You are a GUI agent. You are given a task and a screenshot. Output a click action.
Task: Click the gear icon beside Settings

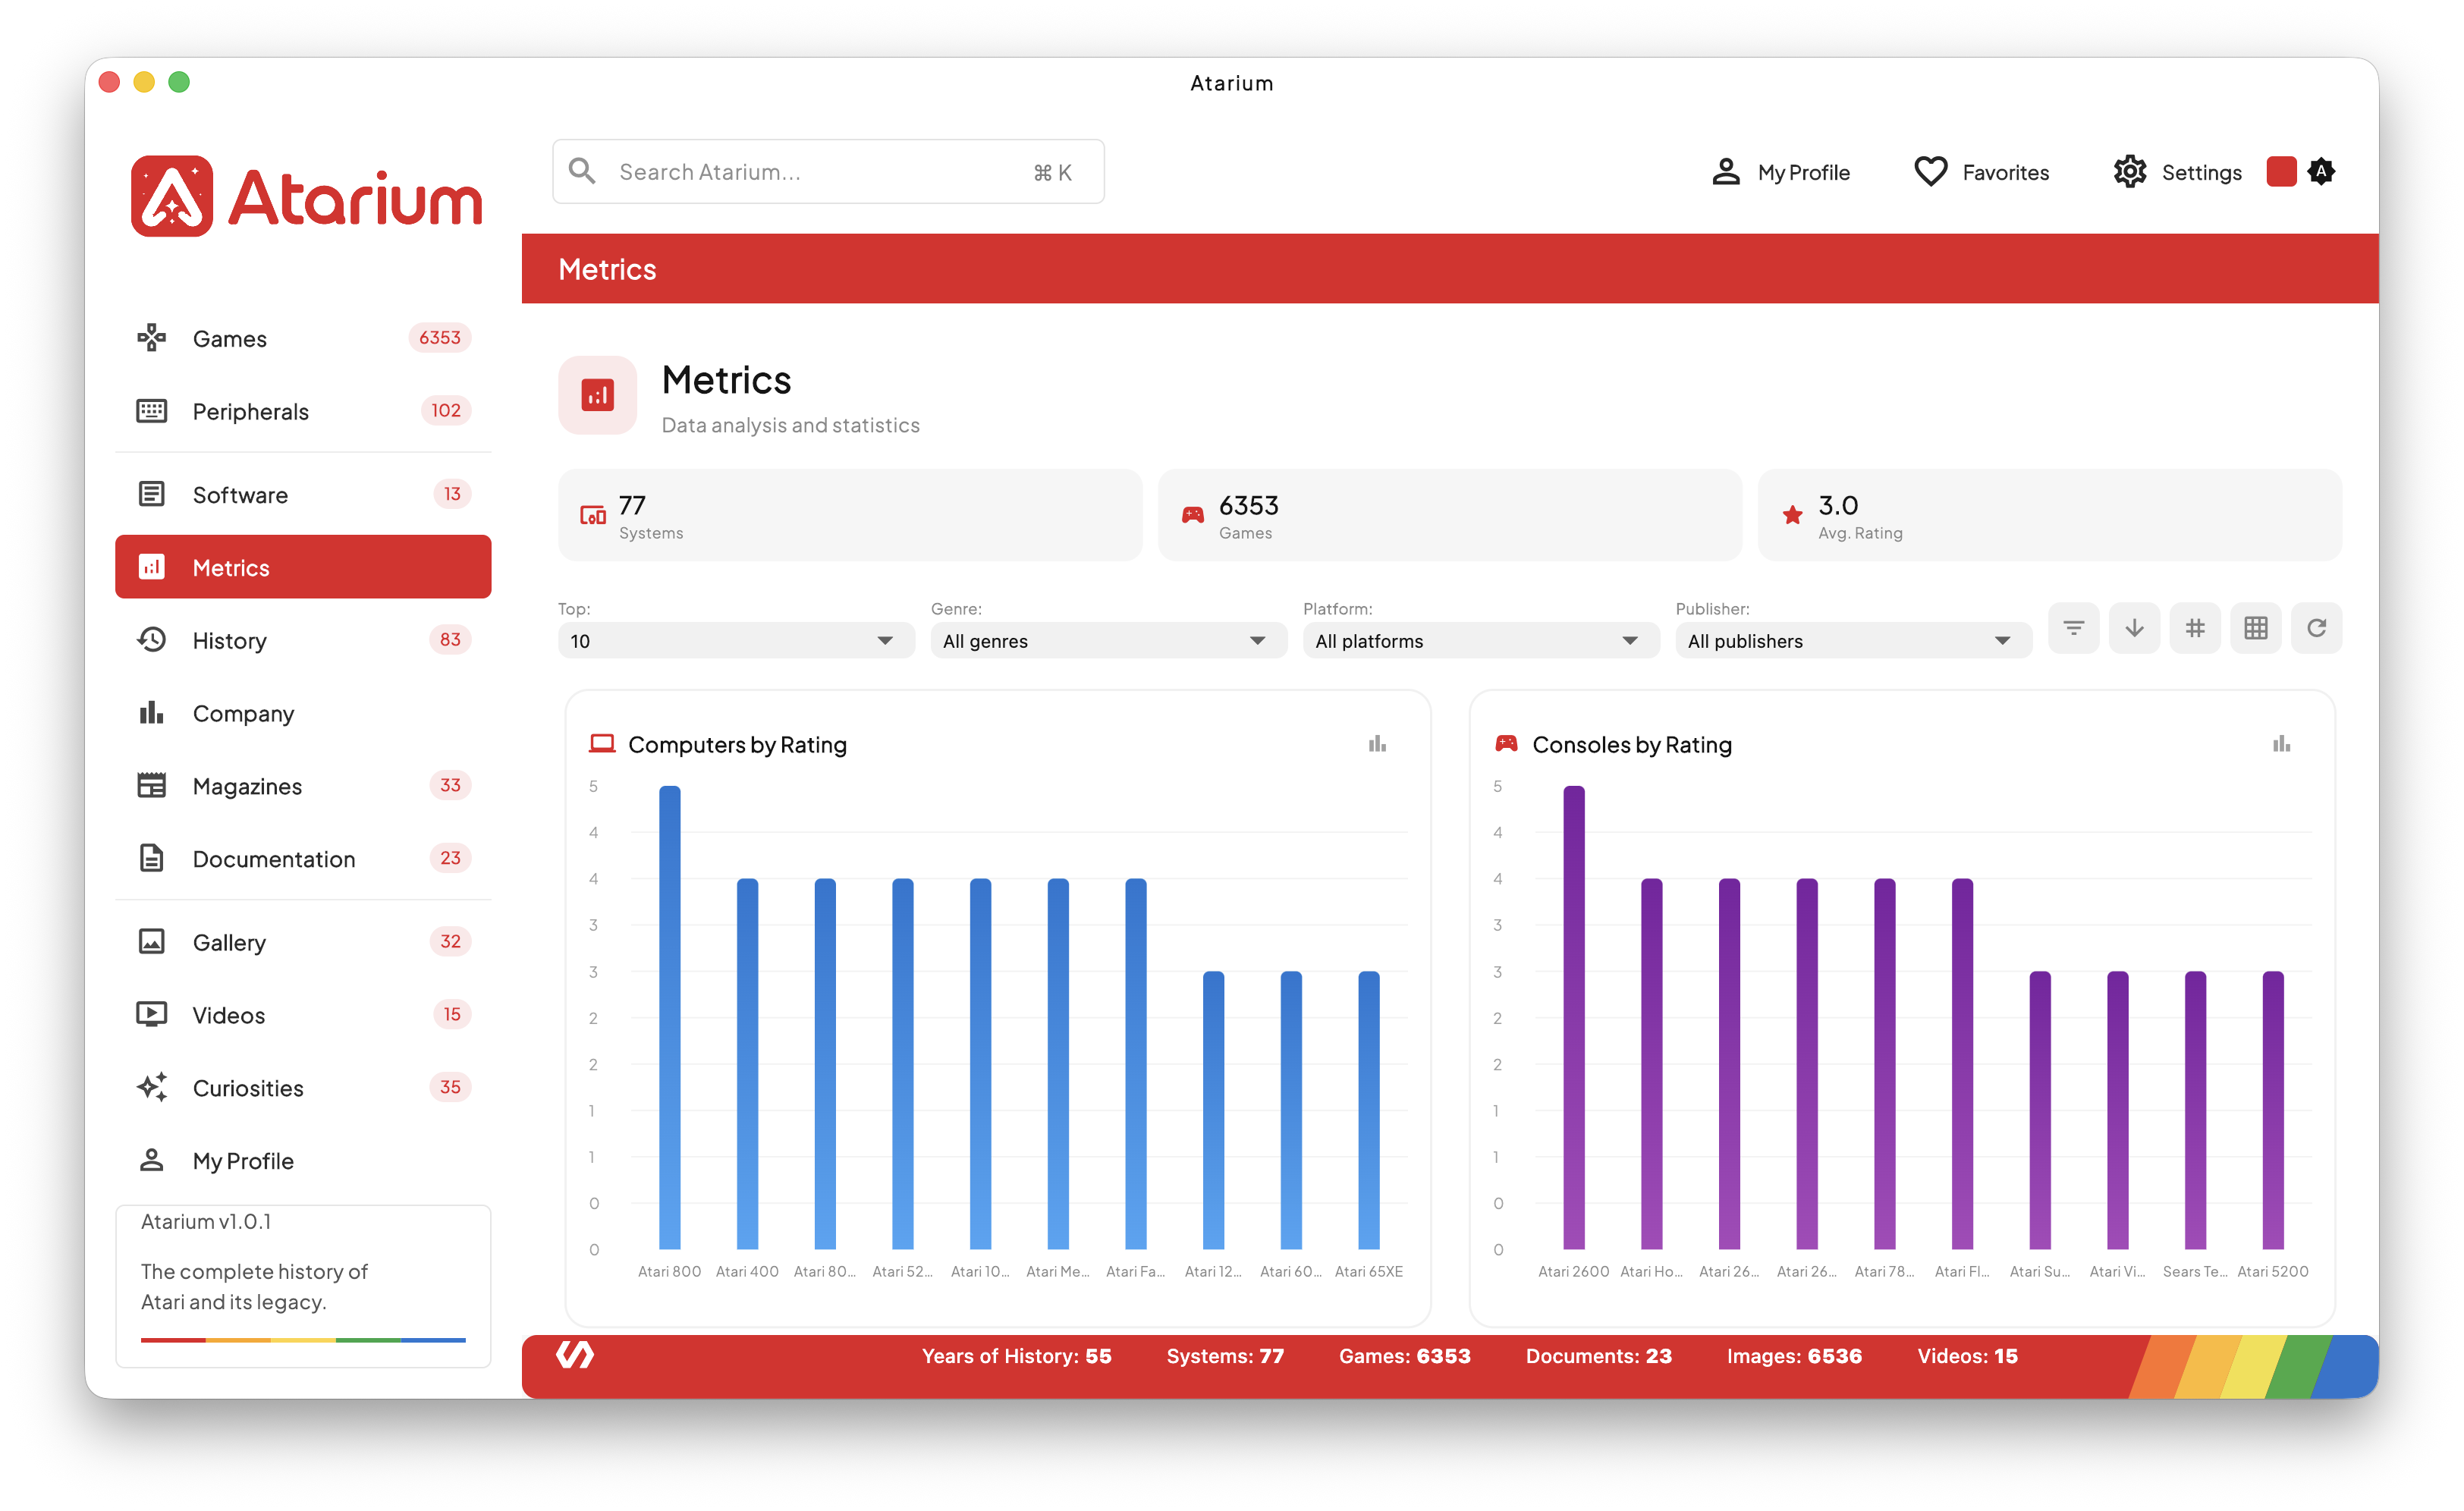(x=2129, y=172)
